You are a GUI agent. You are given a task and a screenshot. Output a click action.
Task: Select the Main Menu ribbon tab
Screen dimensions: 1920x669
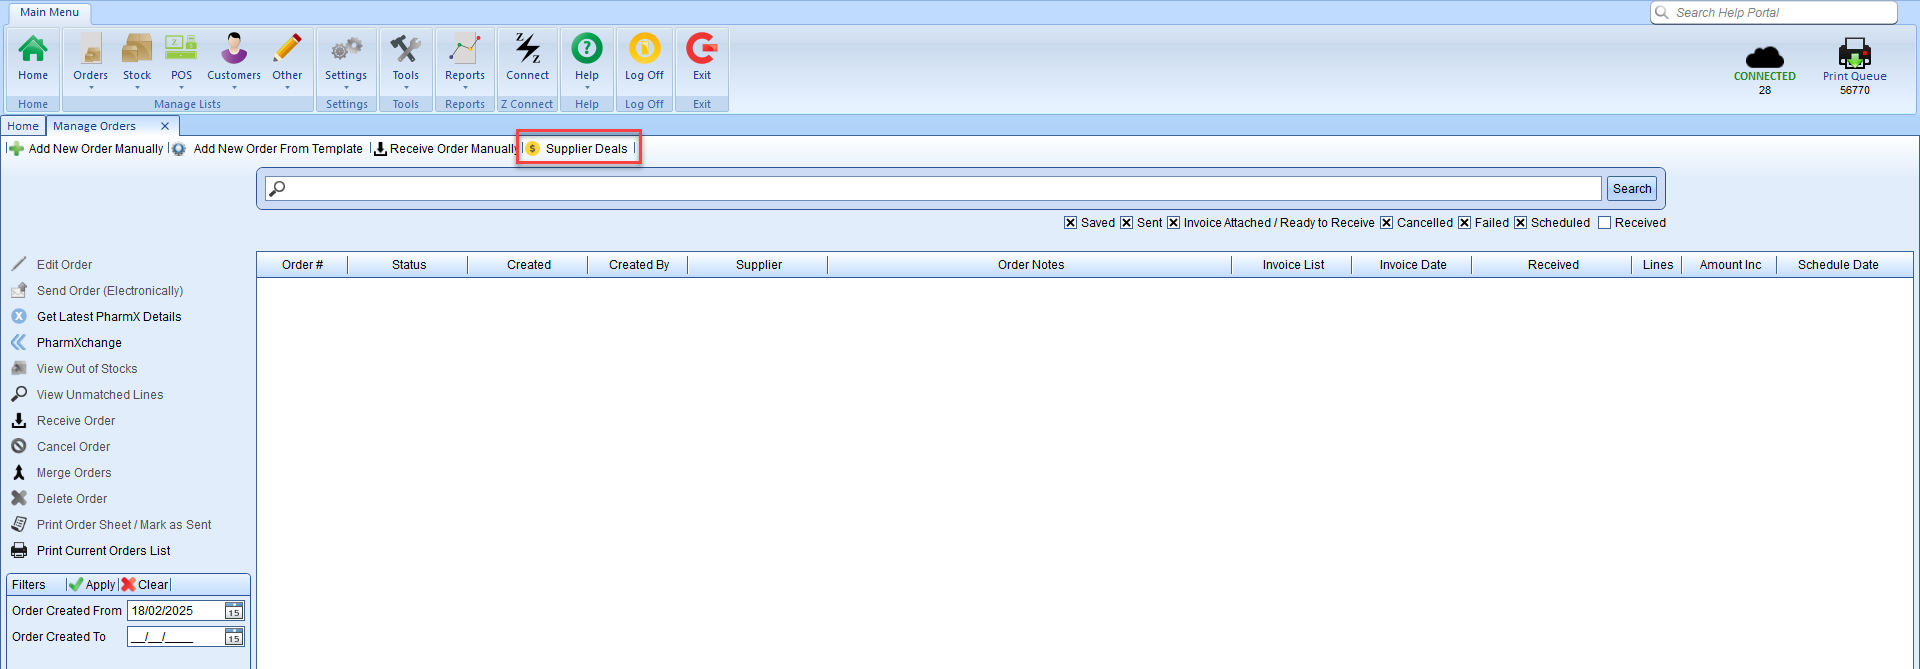49,12
